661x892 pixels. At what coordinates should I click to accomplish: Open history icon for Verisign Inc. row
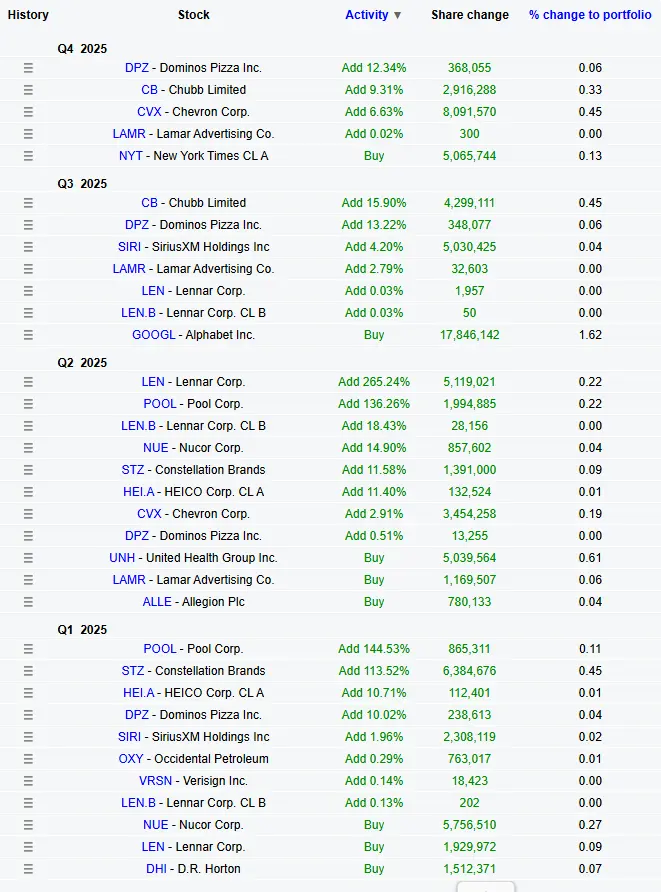coord(27,781)
